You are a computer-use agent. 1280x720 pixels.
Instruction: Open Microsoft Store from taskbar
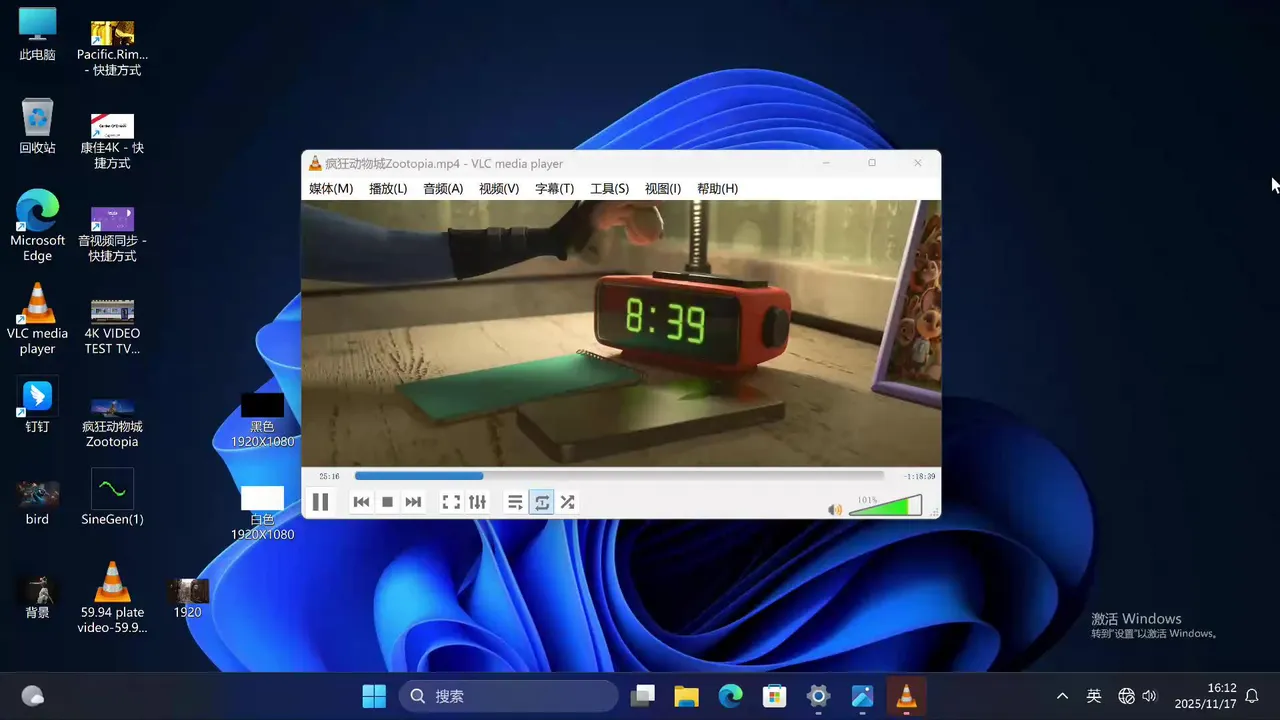774,696
